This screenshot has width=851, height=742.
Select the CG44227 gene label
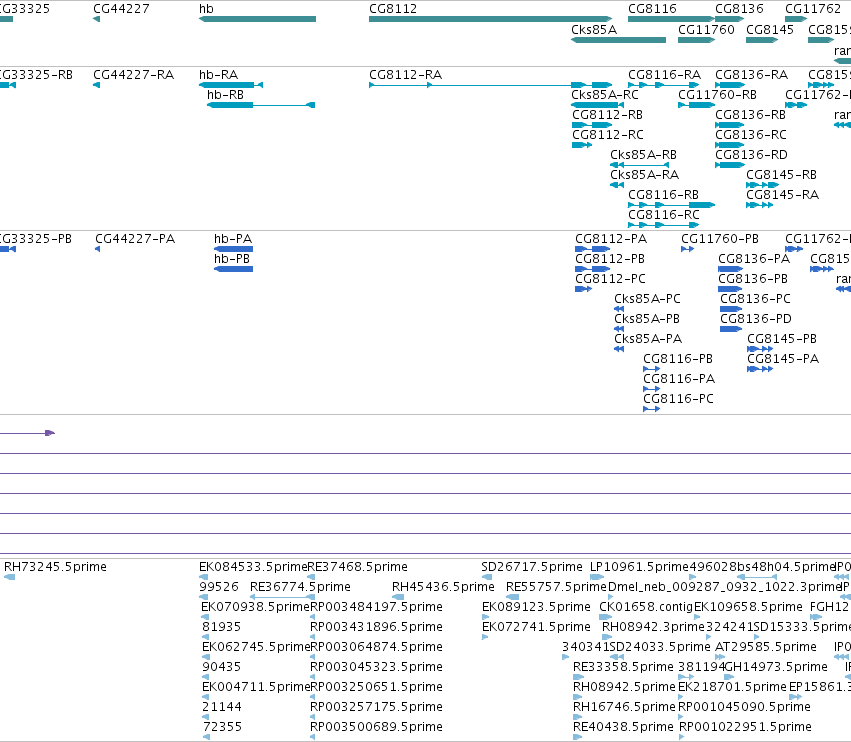tap(121, 9)
